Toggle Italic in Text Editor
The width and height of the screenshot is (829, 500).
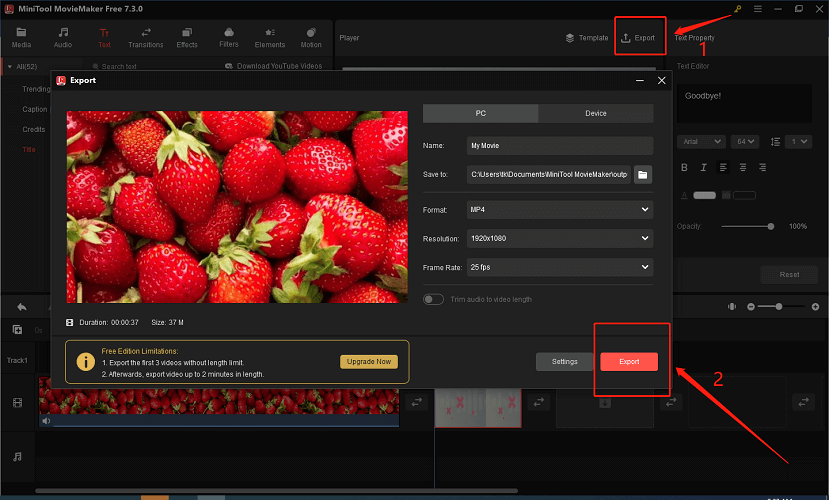tap(703, 168)
